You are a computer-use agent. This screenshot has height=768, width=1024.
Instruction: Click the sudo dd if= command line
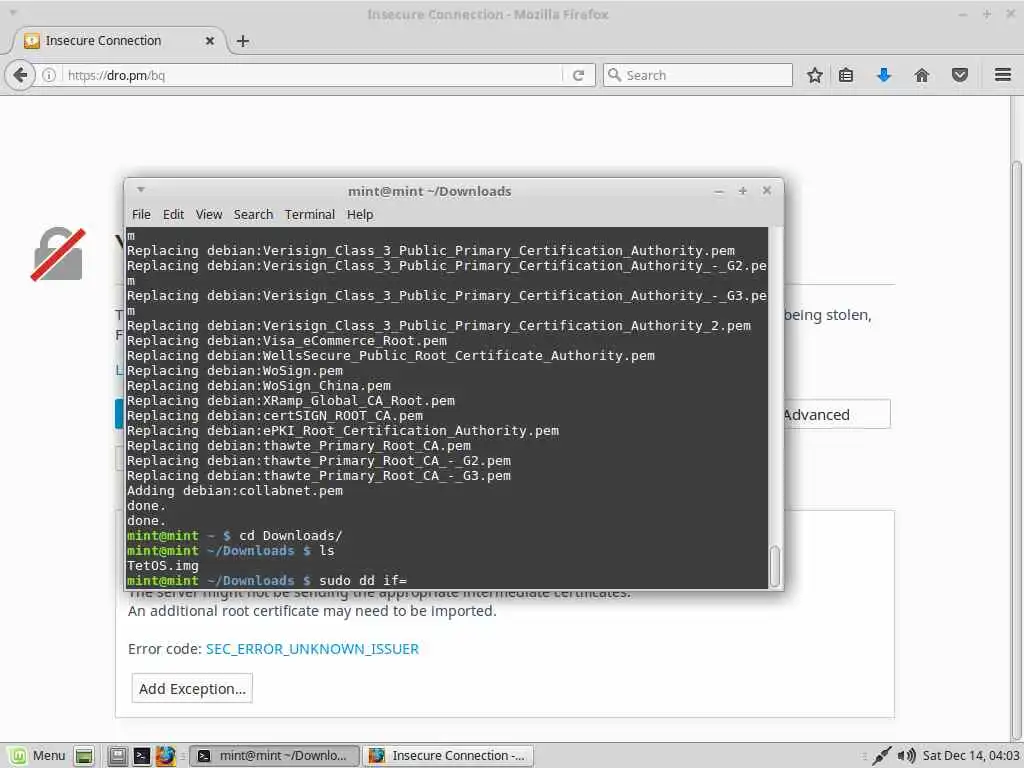pyautogui.click(x=363, y=581)
